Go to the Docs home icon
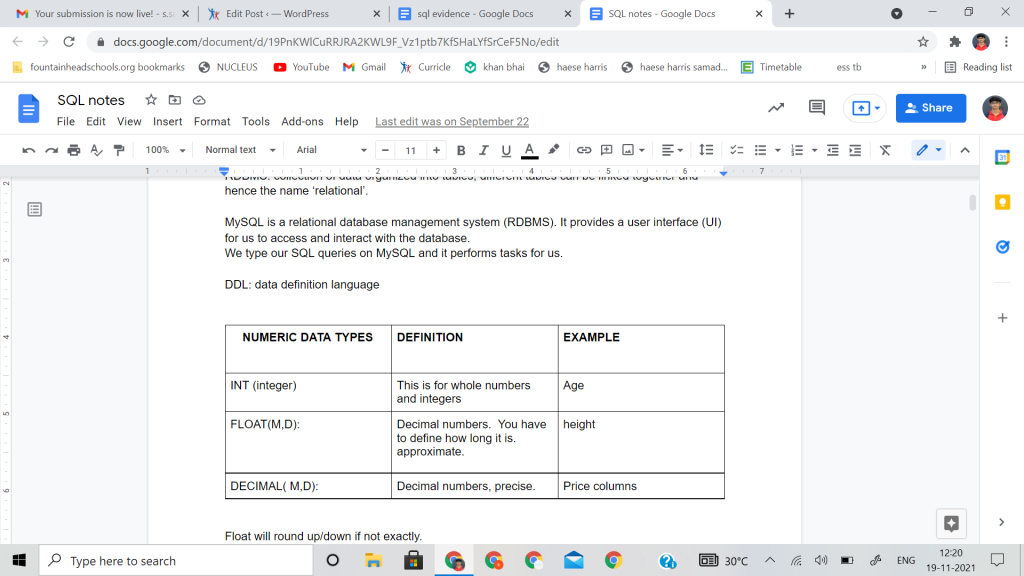 click(x=28, y=108)
